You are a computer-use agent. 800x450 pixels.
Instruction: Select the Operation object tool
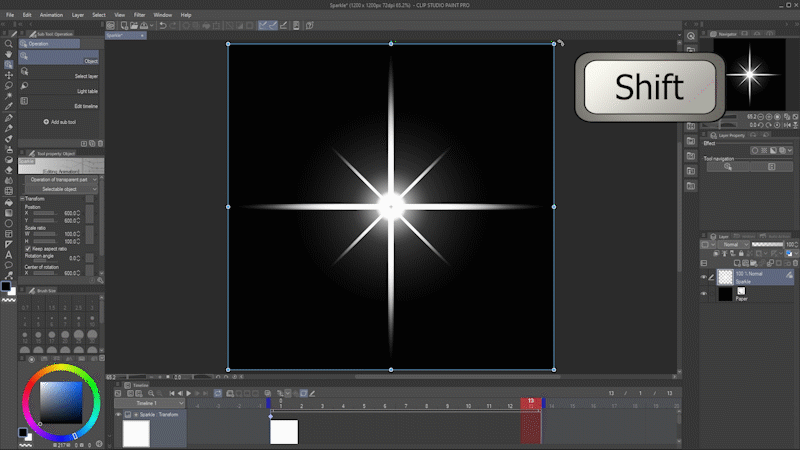tap(9, 65)
